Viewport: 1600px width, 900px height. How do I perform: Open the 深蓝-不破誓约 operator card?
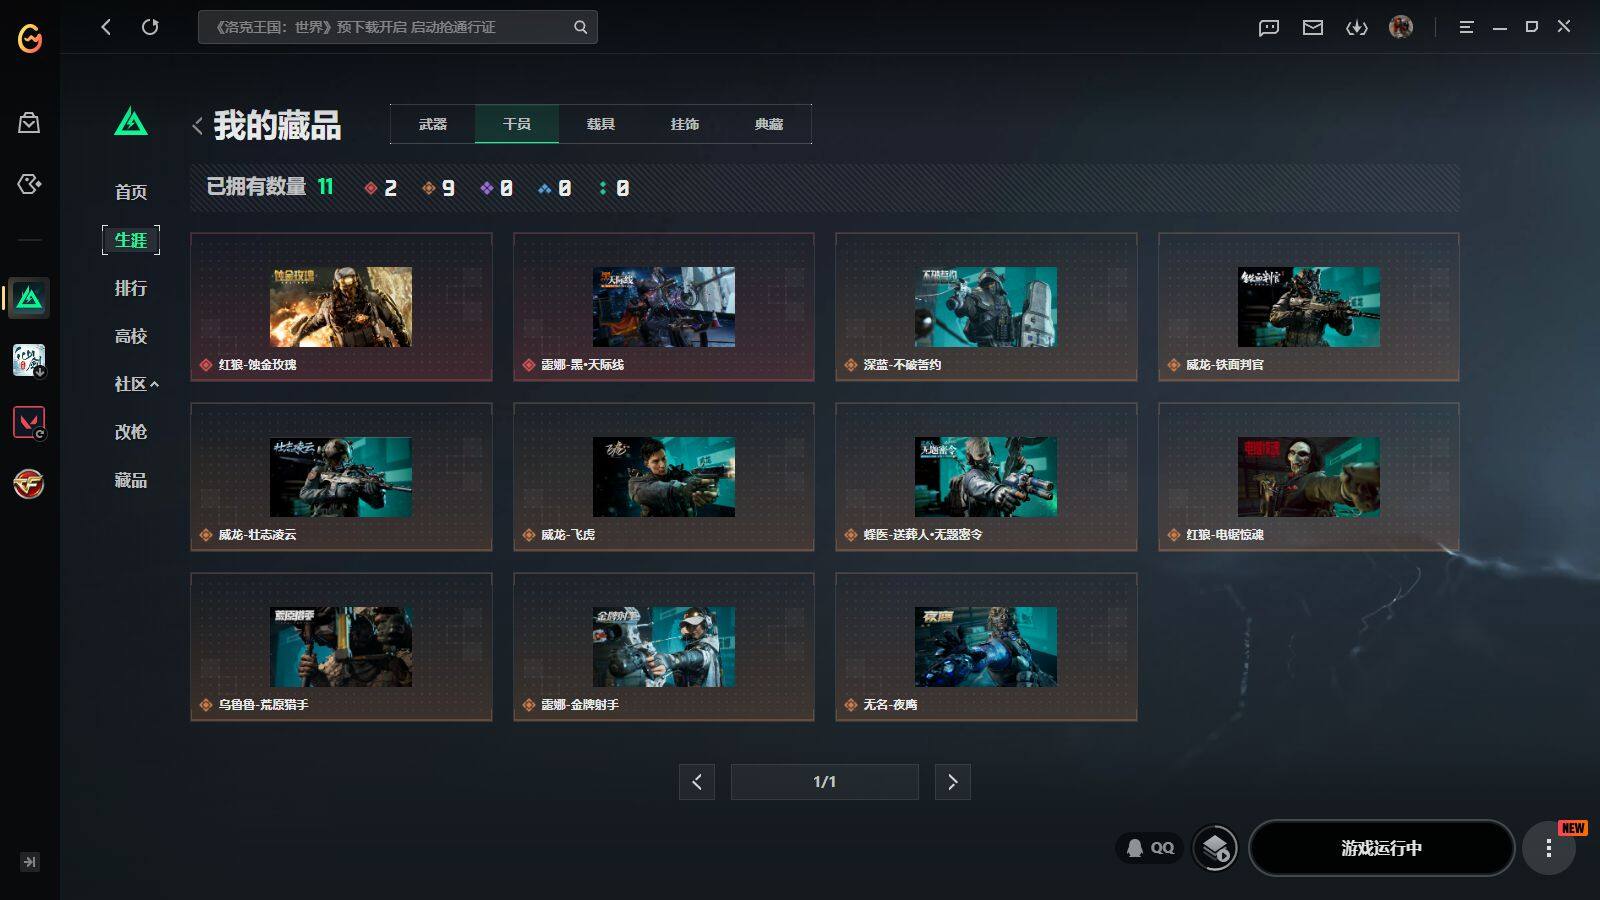coord(986,307)
